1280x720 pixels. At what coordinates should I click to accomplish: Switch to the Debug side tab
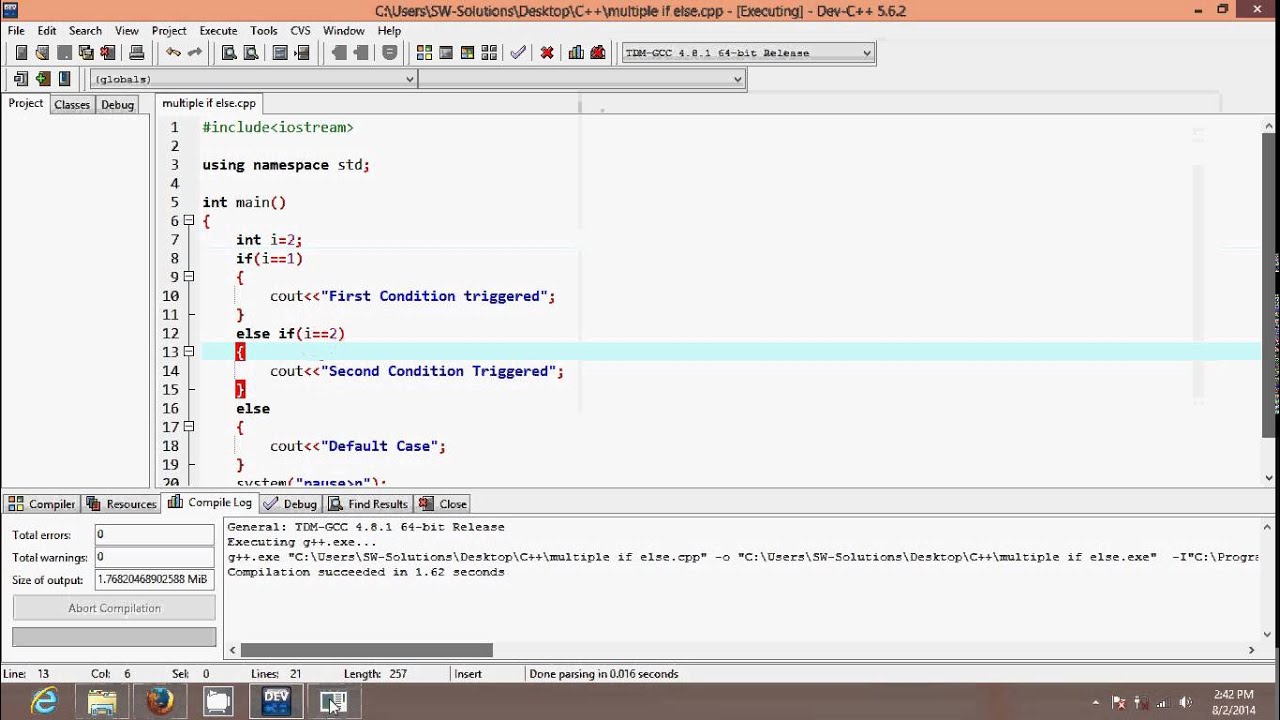click(x=117, y=104)
